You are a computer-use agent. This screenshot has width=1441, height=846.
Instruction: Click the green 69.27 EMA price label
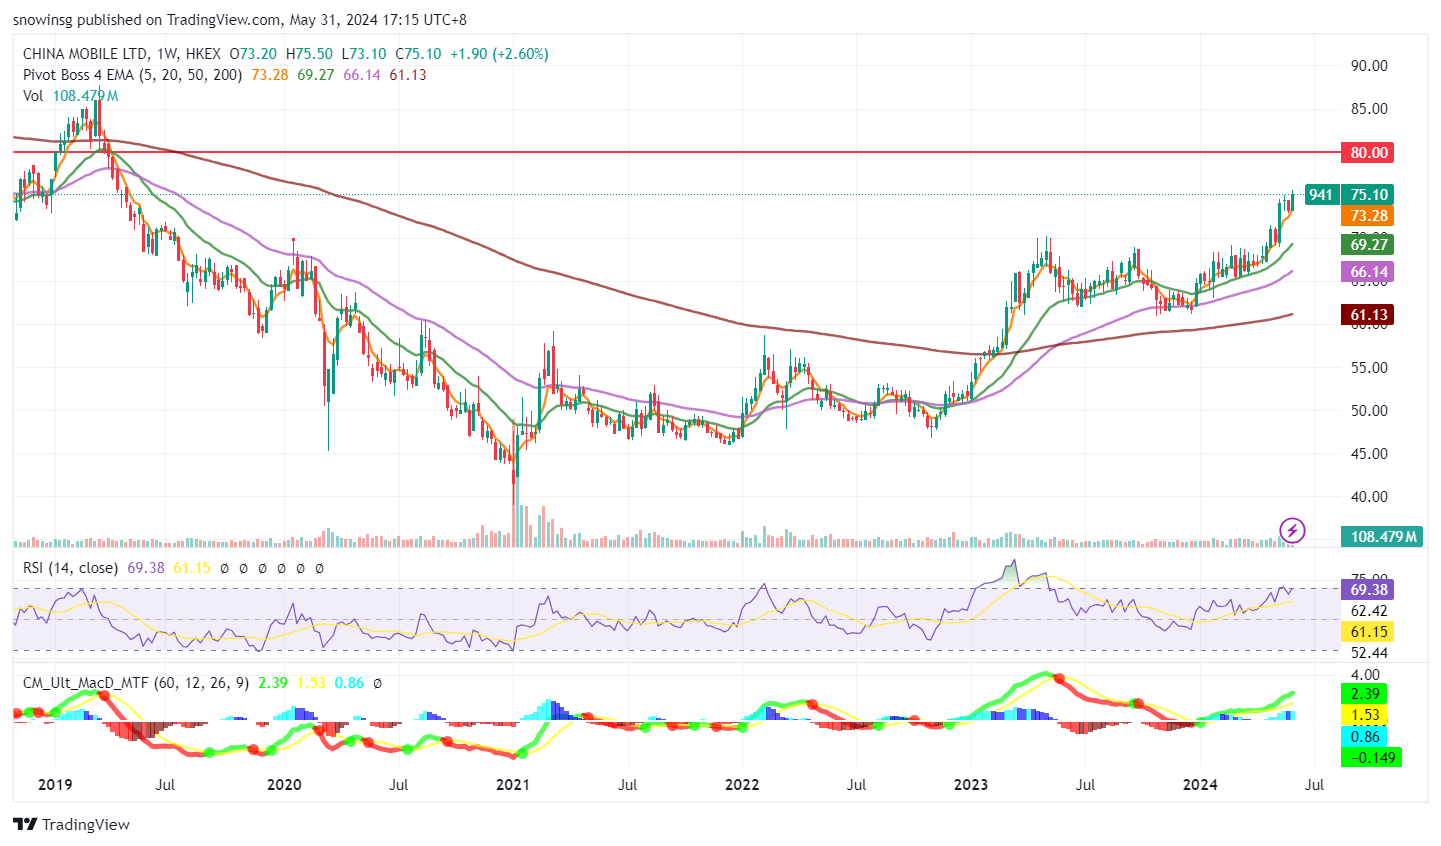(x=1369, y=244)
